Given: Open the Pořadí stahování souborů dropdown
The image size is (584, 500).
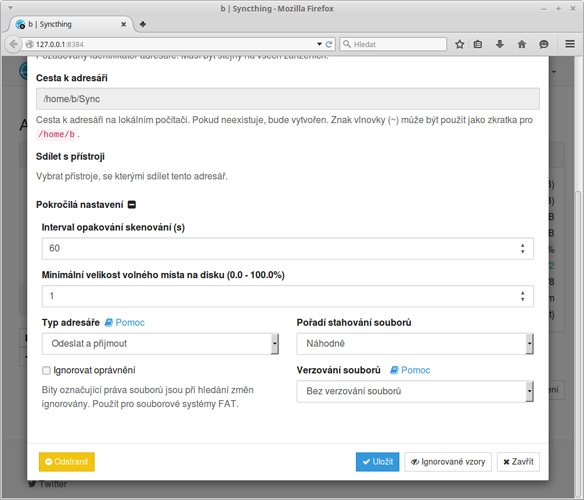Looking at the screenshot, I should coord(415,344).
